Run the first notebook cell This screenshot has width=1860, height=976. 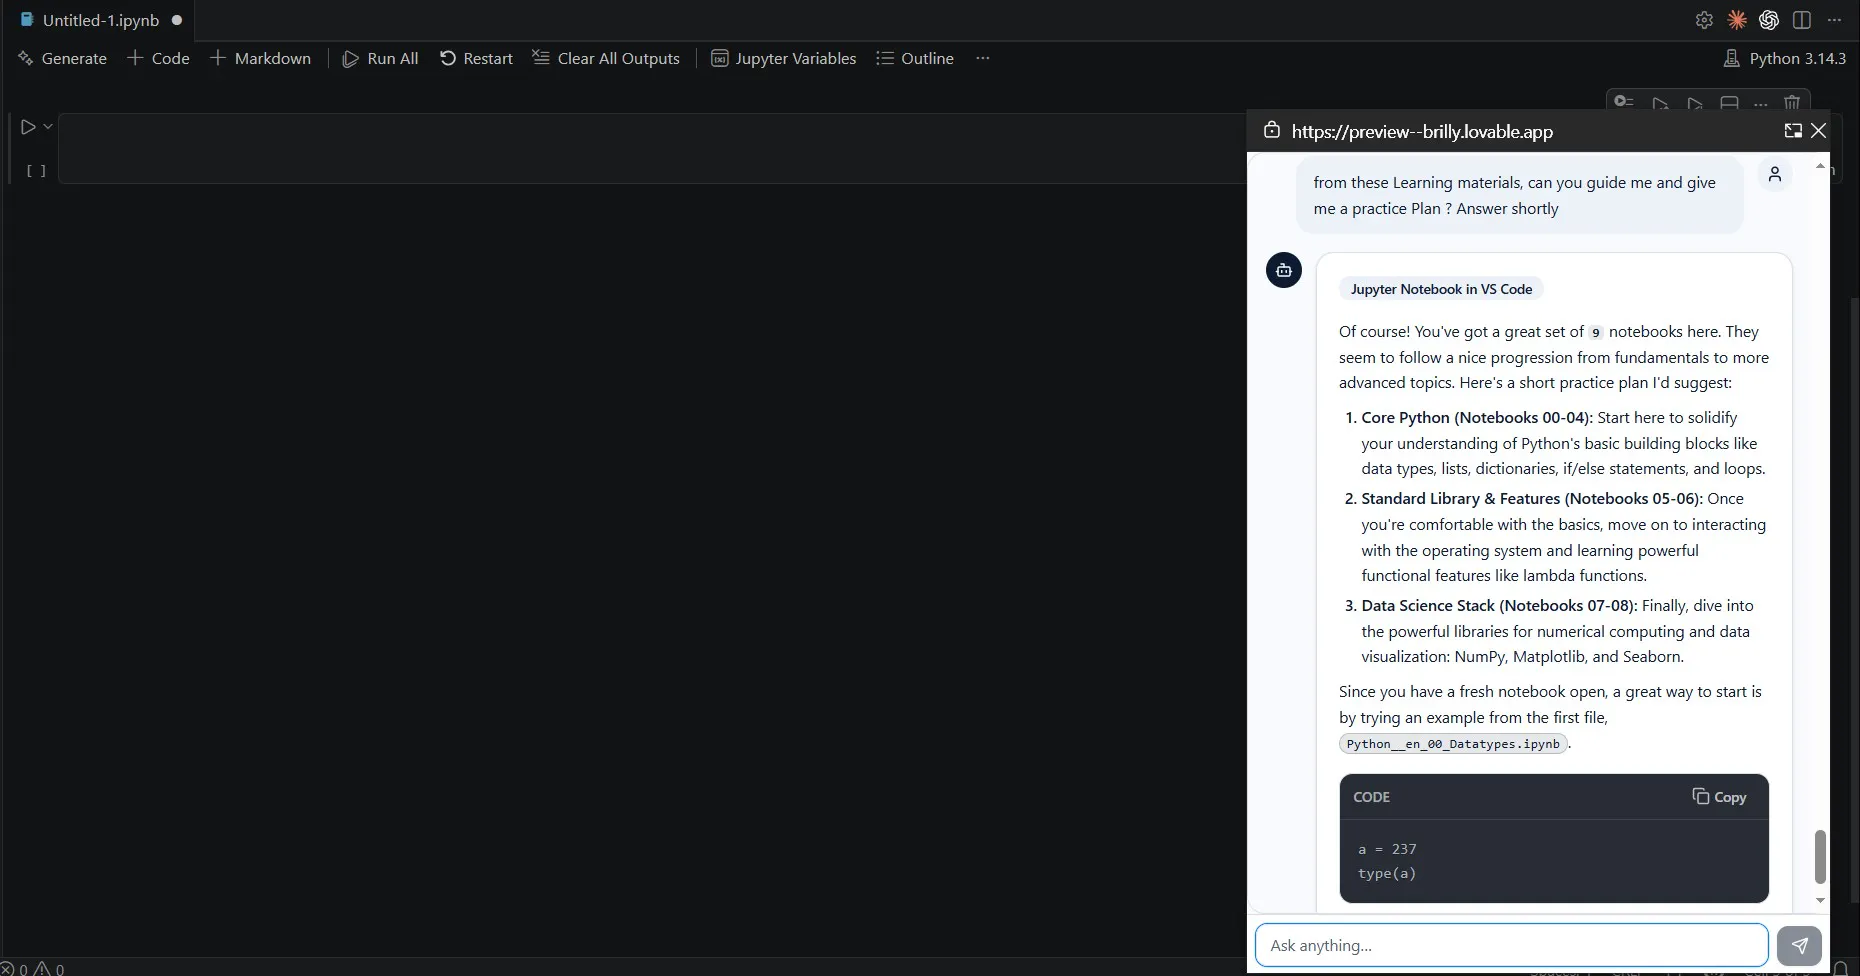(x=28, y=127)
